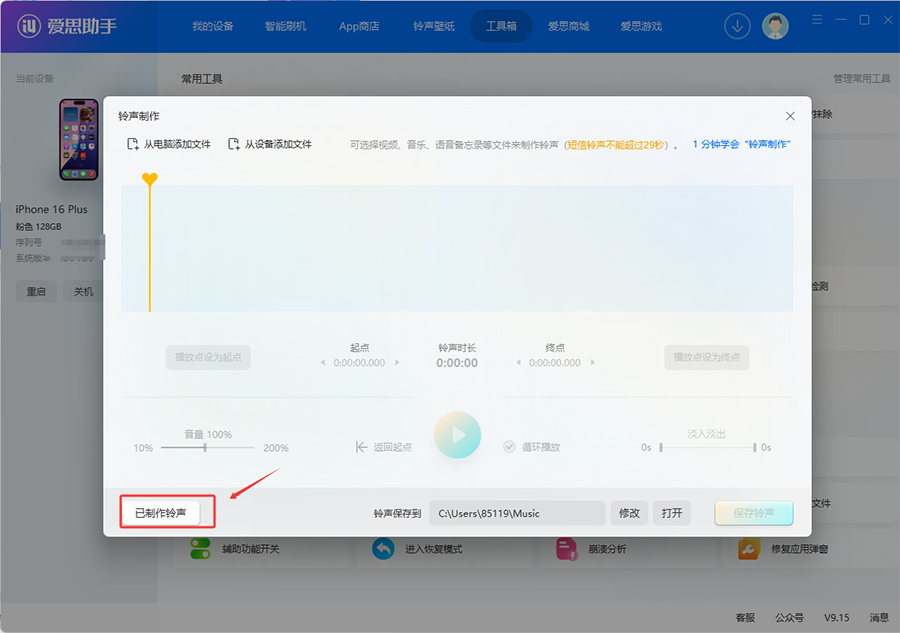
Task: Switch to App商店 tab
Action: (359, 26)
